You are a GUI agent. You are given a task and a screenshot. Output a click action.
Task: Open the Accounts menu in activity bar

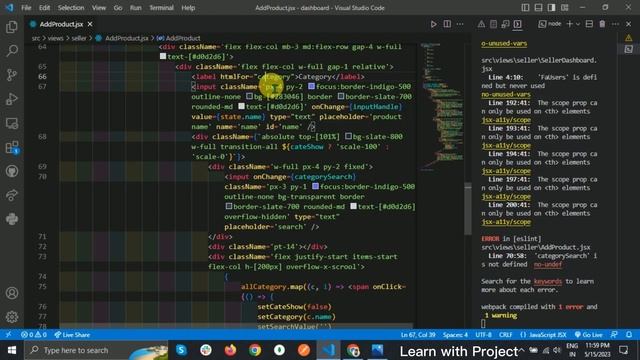12,293
